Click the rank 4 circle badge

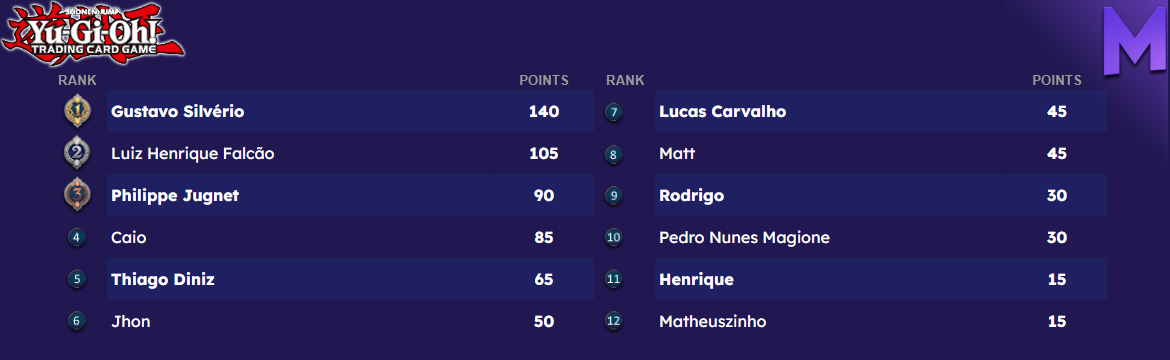(77, 238)
